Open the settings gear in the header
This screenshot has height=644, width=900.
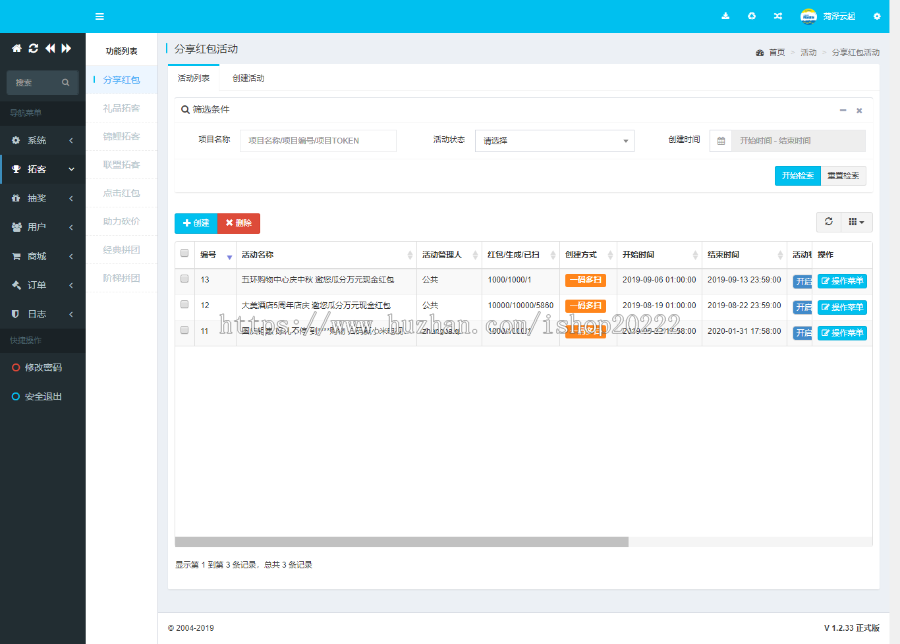click(877, 17)
